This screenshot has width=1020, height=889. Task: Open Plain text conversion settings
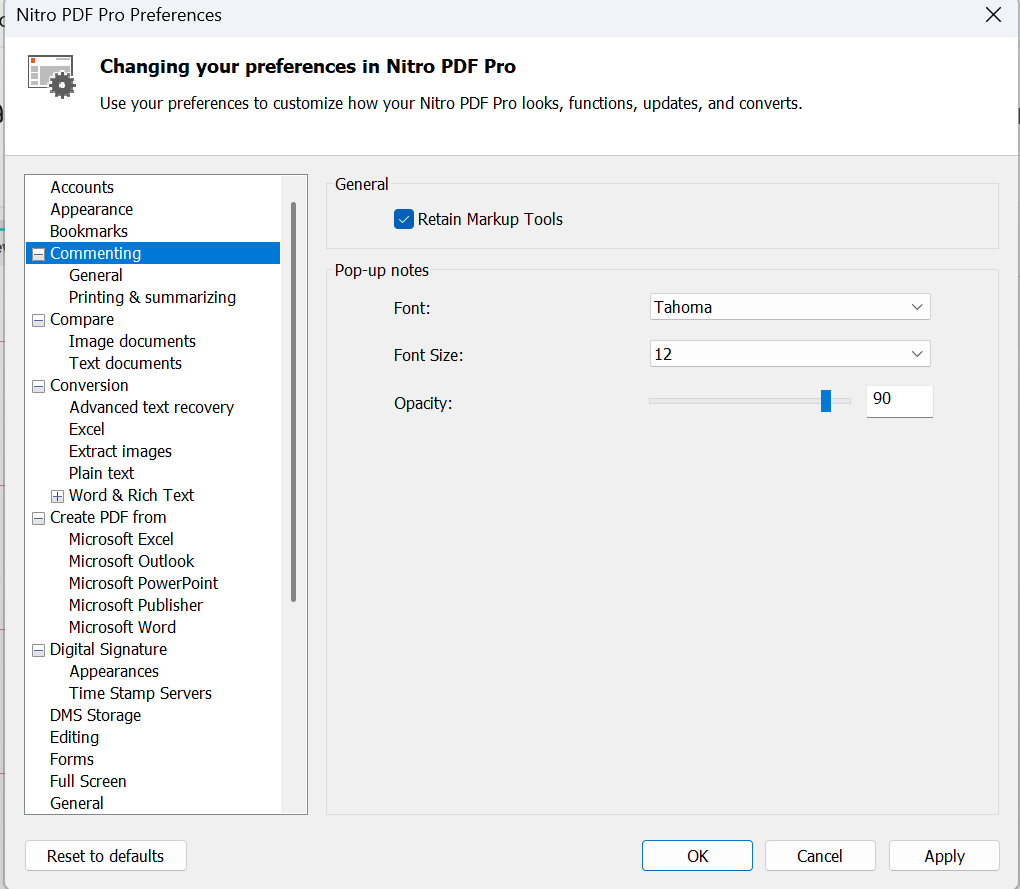(x=101, y=473)
